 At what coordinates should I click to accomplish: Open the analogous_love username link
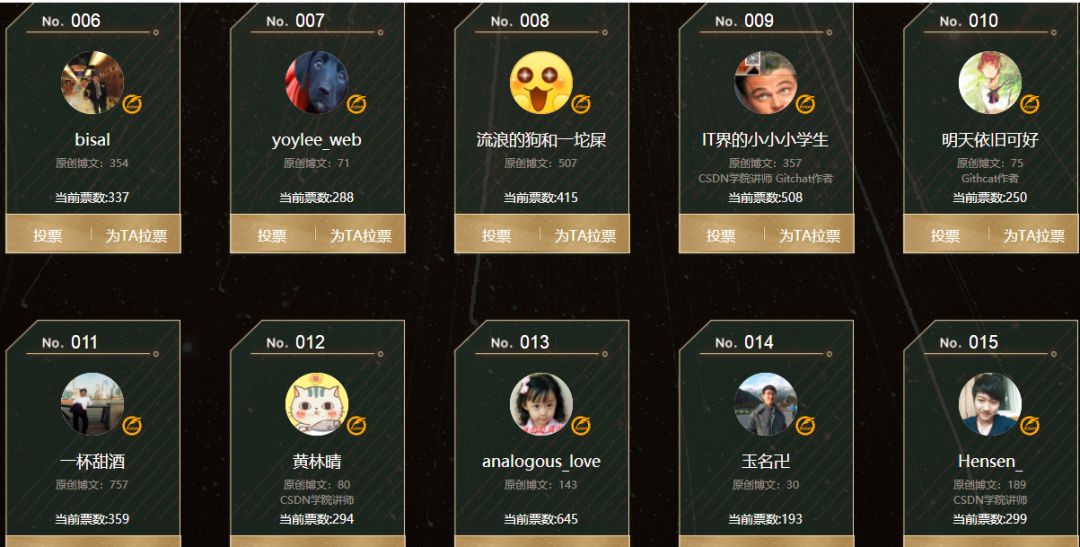541,462
